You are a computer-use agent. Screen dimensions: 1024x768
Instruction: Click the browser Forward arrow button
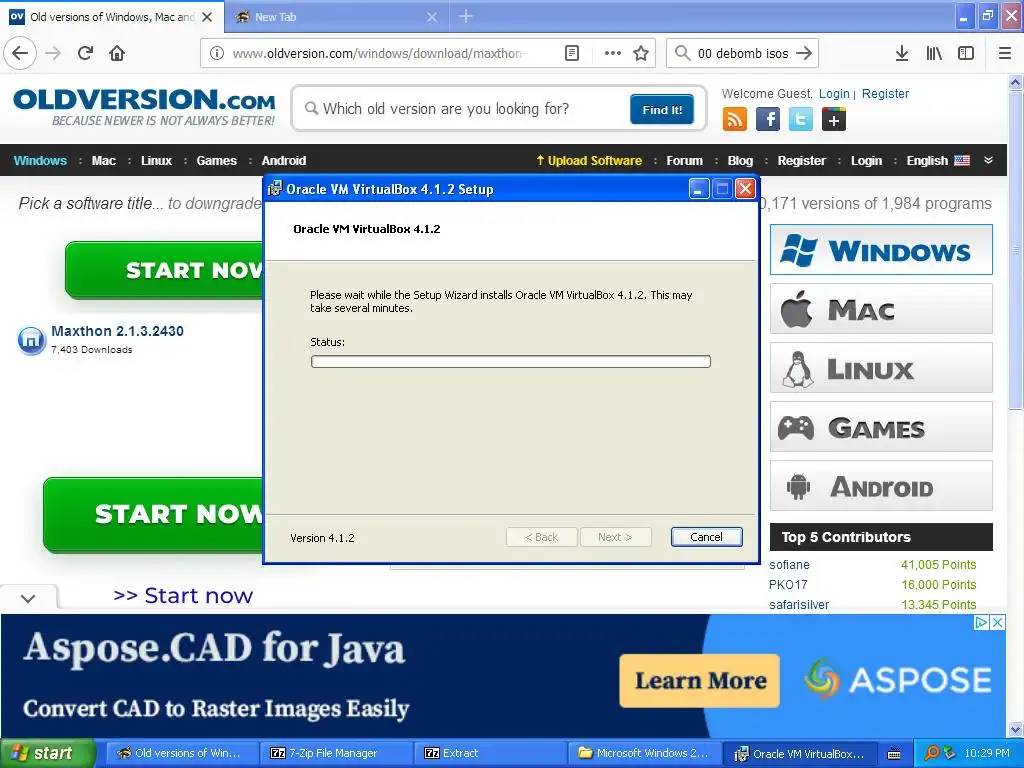54,53
